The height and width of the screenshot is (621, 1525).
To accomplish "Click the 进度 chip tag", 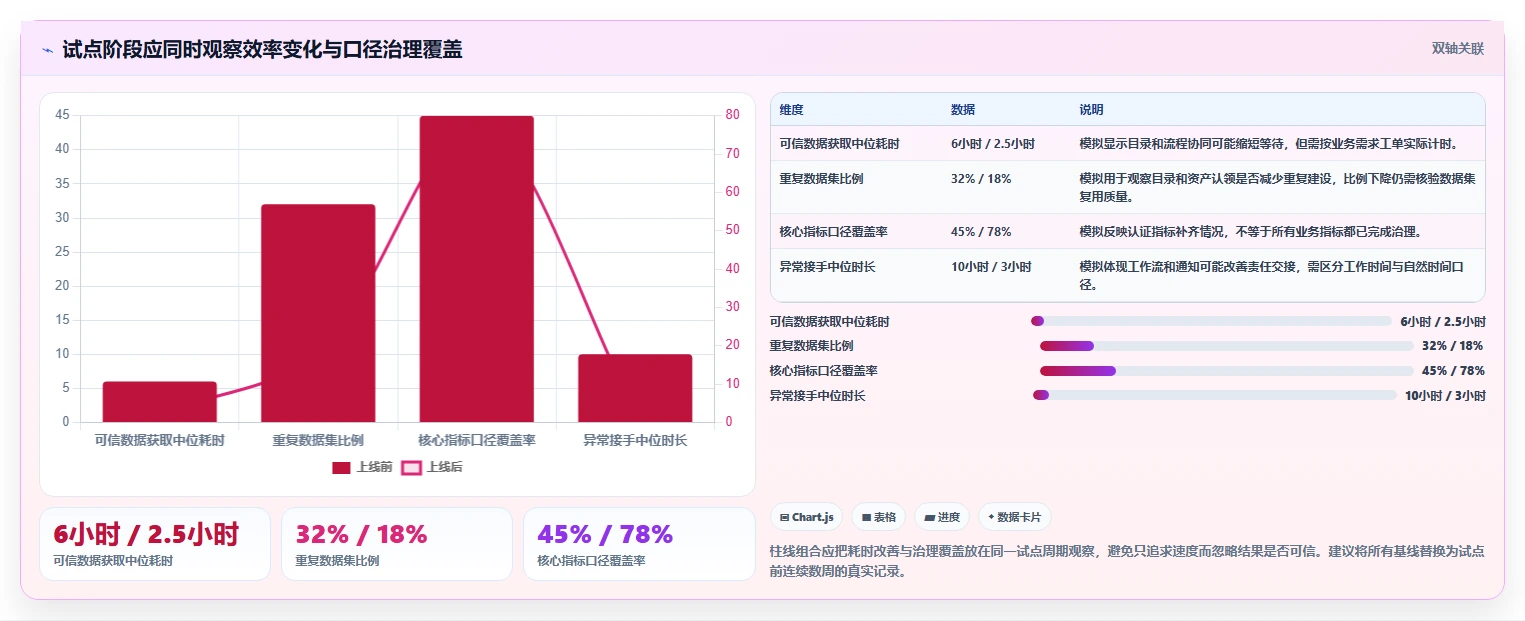I will 942,517.
